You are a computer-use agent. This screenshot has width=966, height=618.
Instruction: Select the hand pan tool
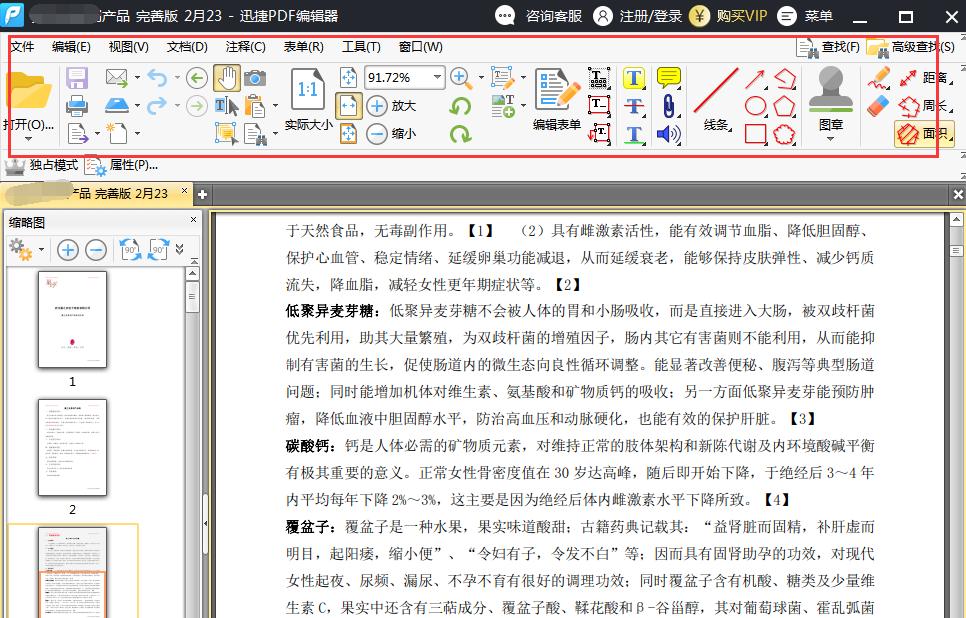pyautogui.click(x=227, y=77)
